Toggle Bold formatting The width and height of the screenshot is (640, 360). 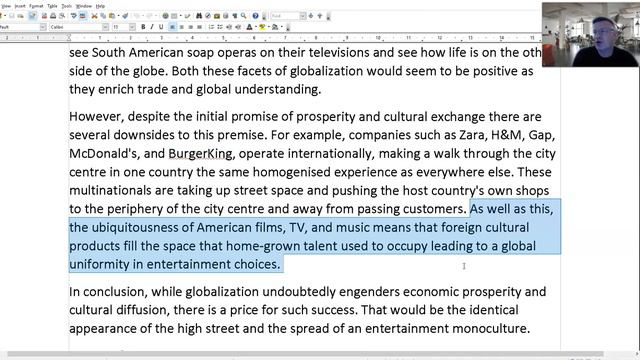tap(143, 27)
